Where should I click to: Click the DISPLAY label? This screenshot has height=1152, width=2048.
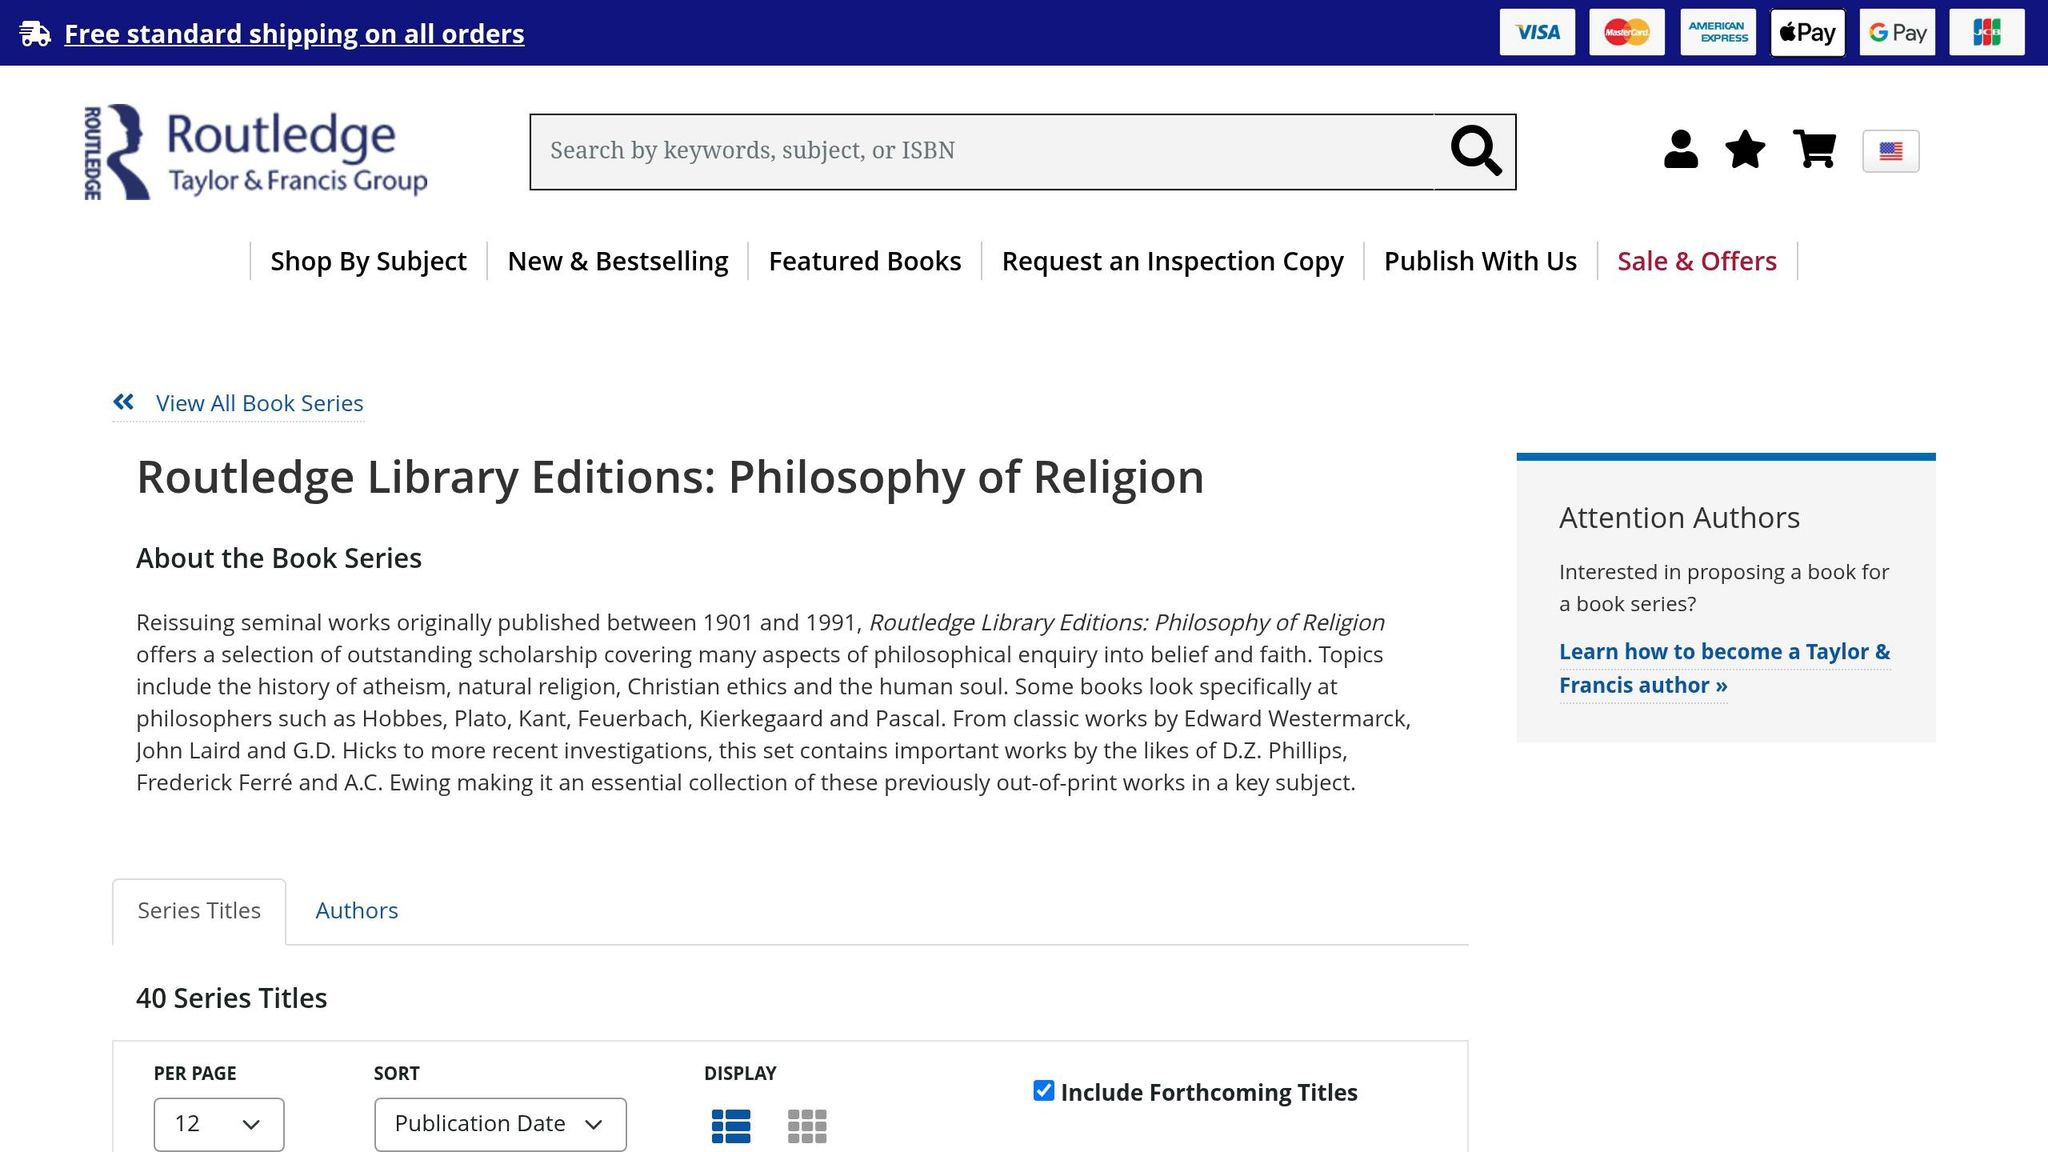[740, 1073]
